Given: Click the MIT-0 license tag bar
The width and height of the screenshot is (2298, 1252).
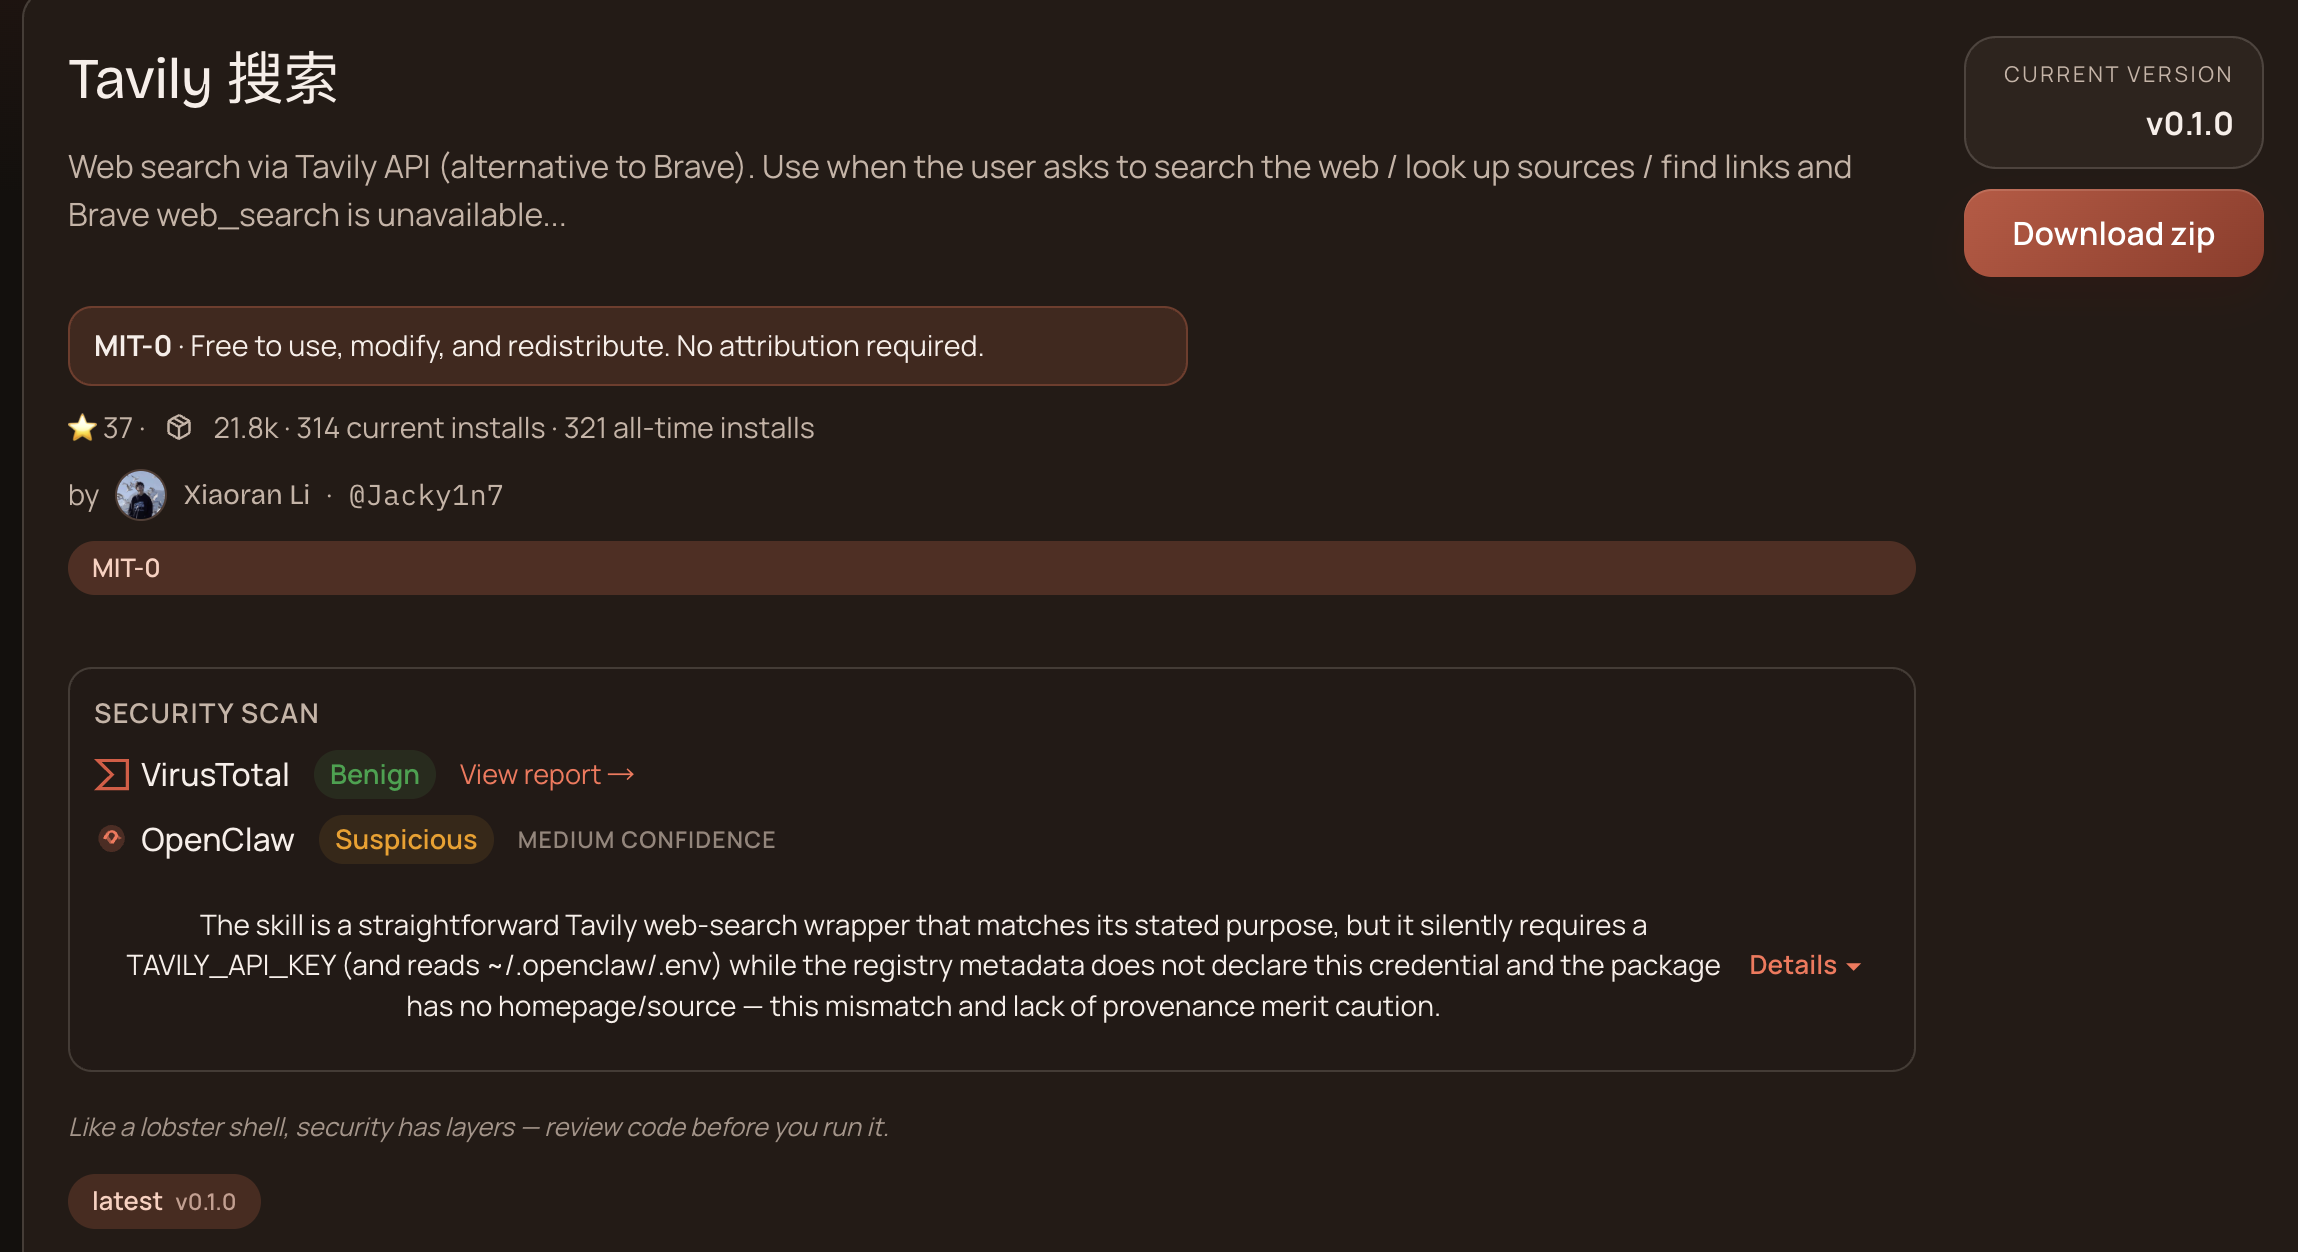Looking at the screenshot, I should [991, 568].
